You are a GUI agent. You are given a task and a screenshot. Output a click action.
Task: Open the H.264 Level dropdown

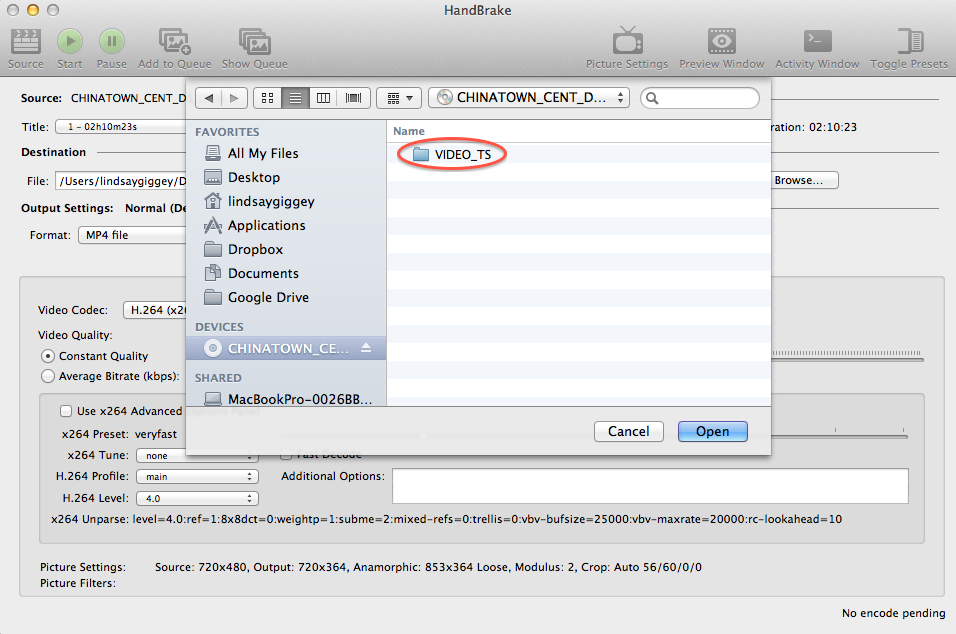coord(198,499)
